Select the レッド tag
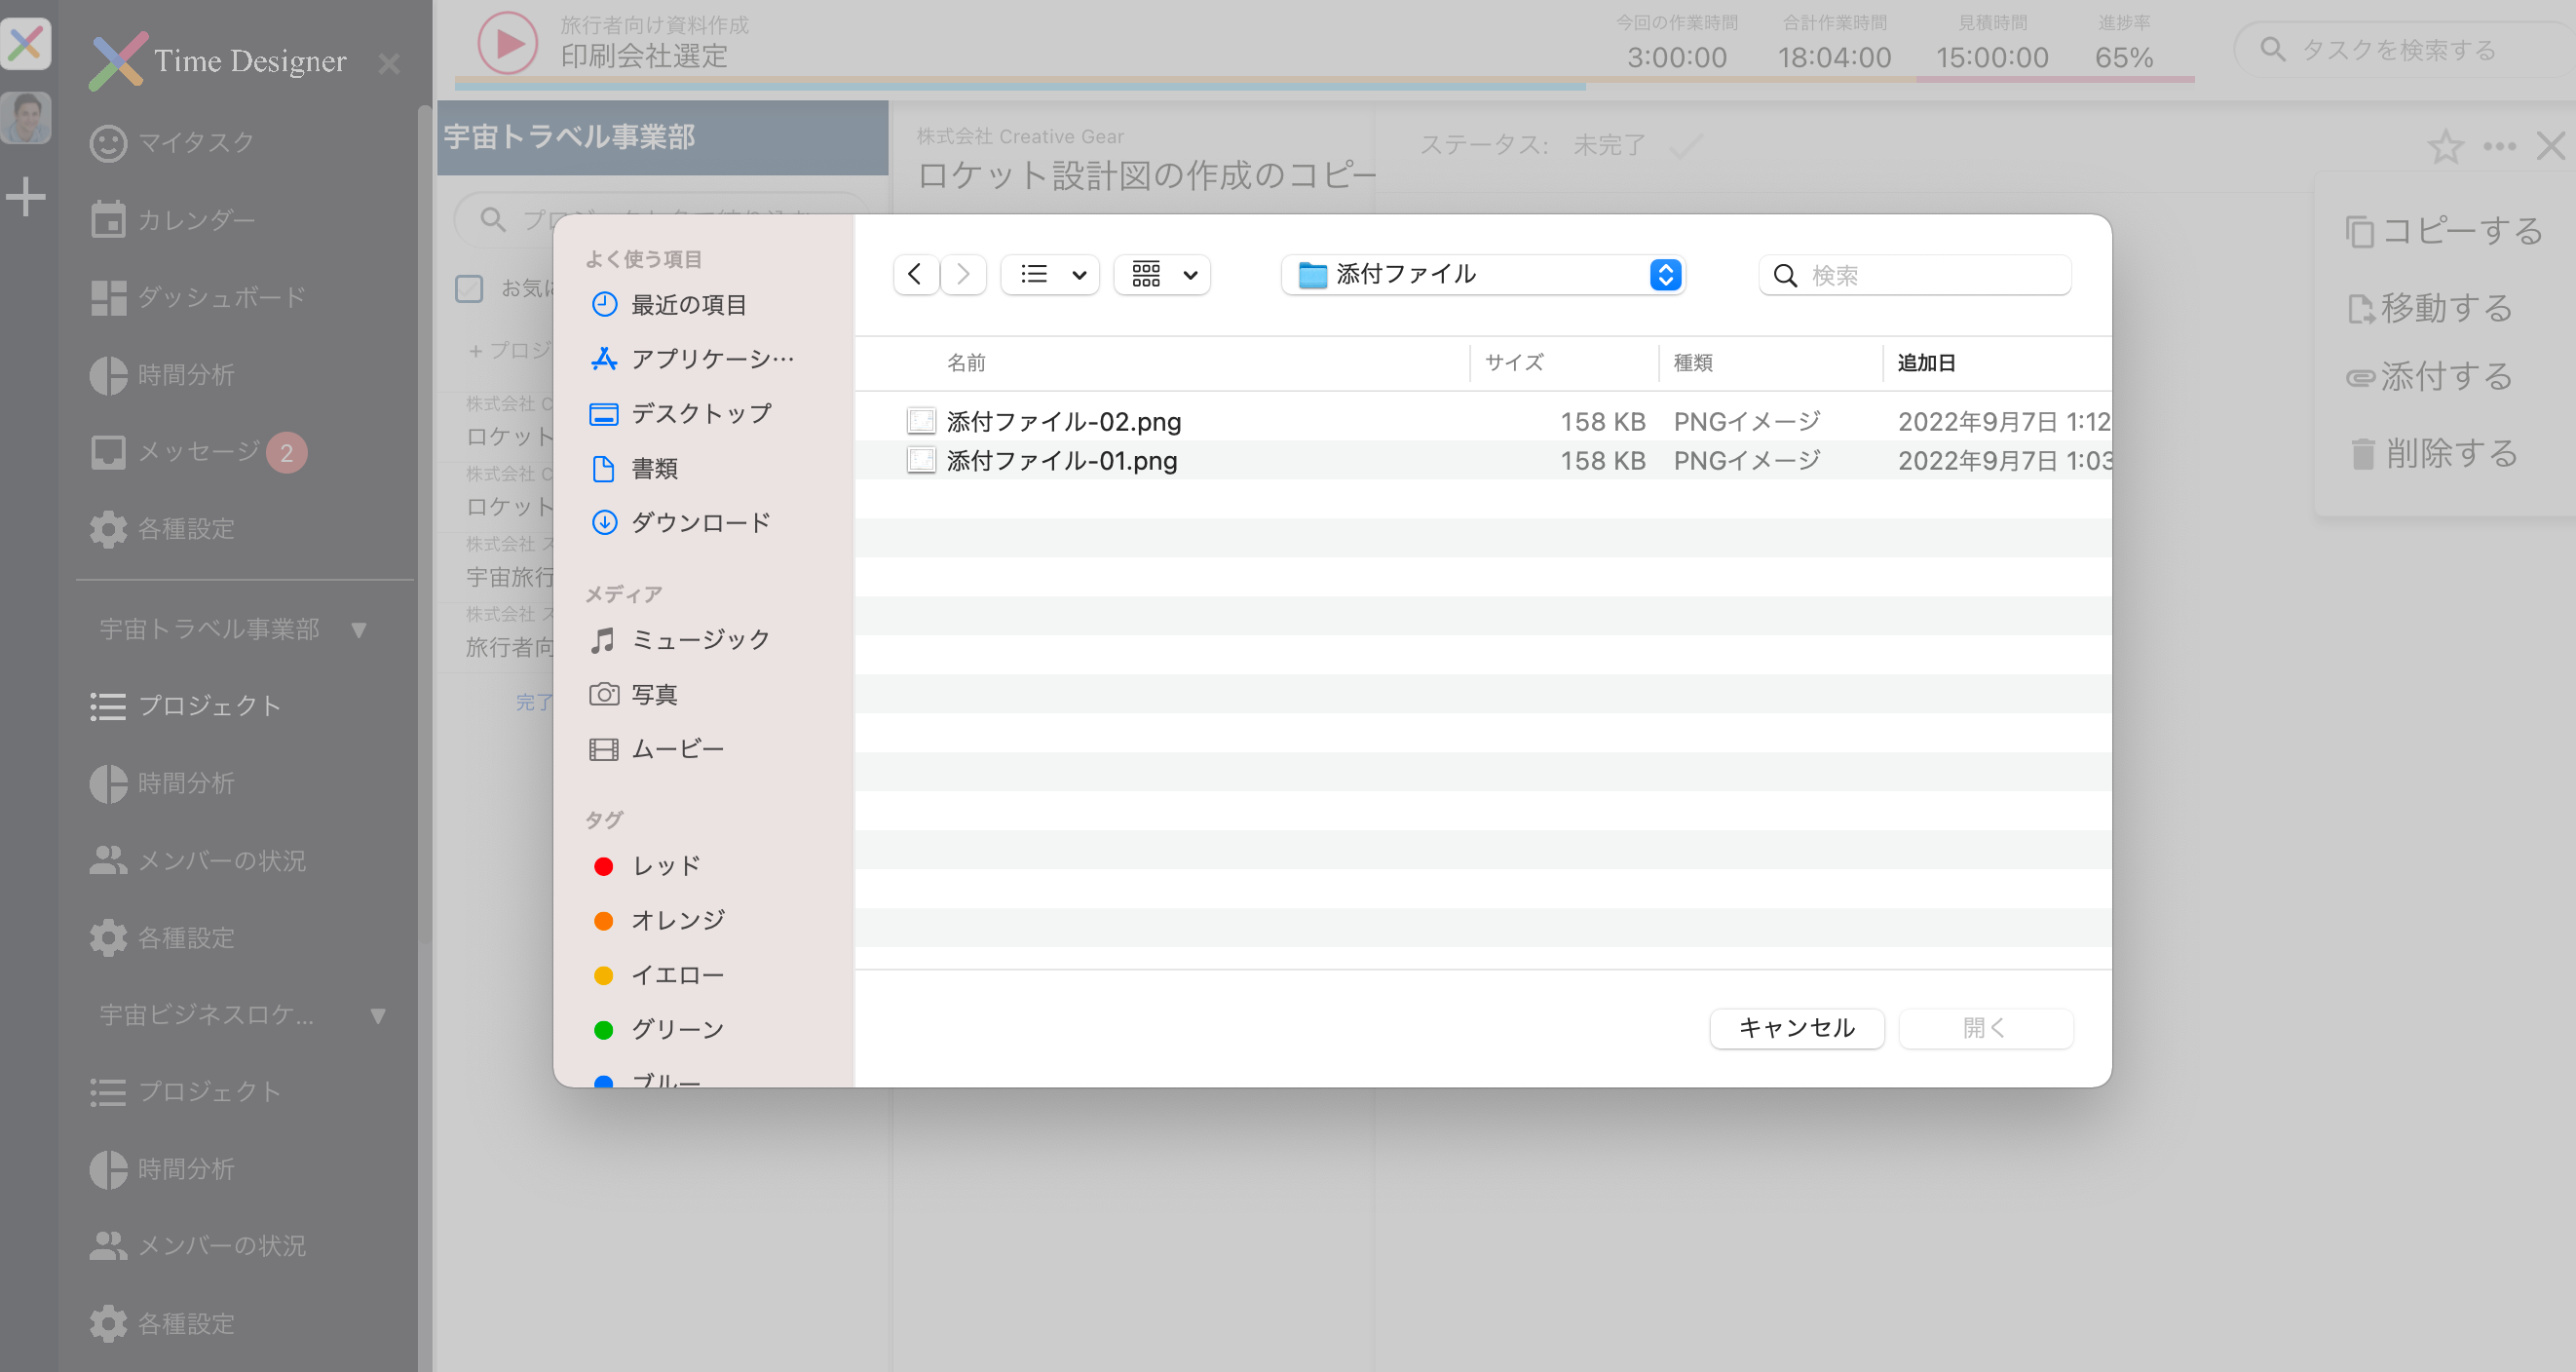Image resolution: width=2576 pixels, height=1372 pixels. (664, 866)
